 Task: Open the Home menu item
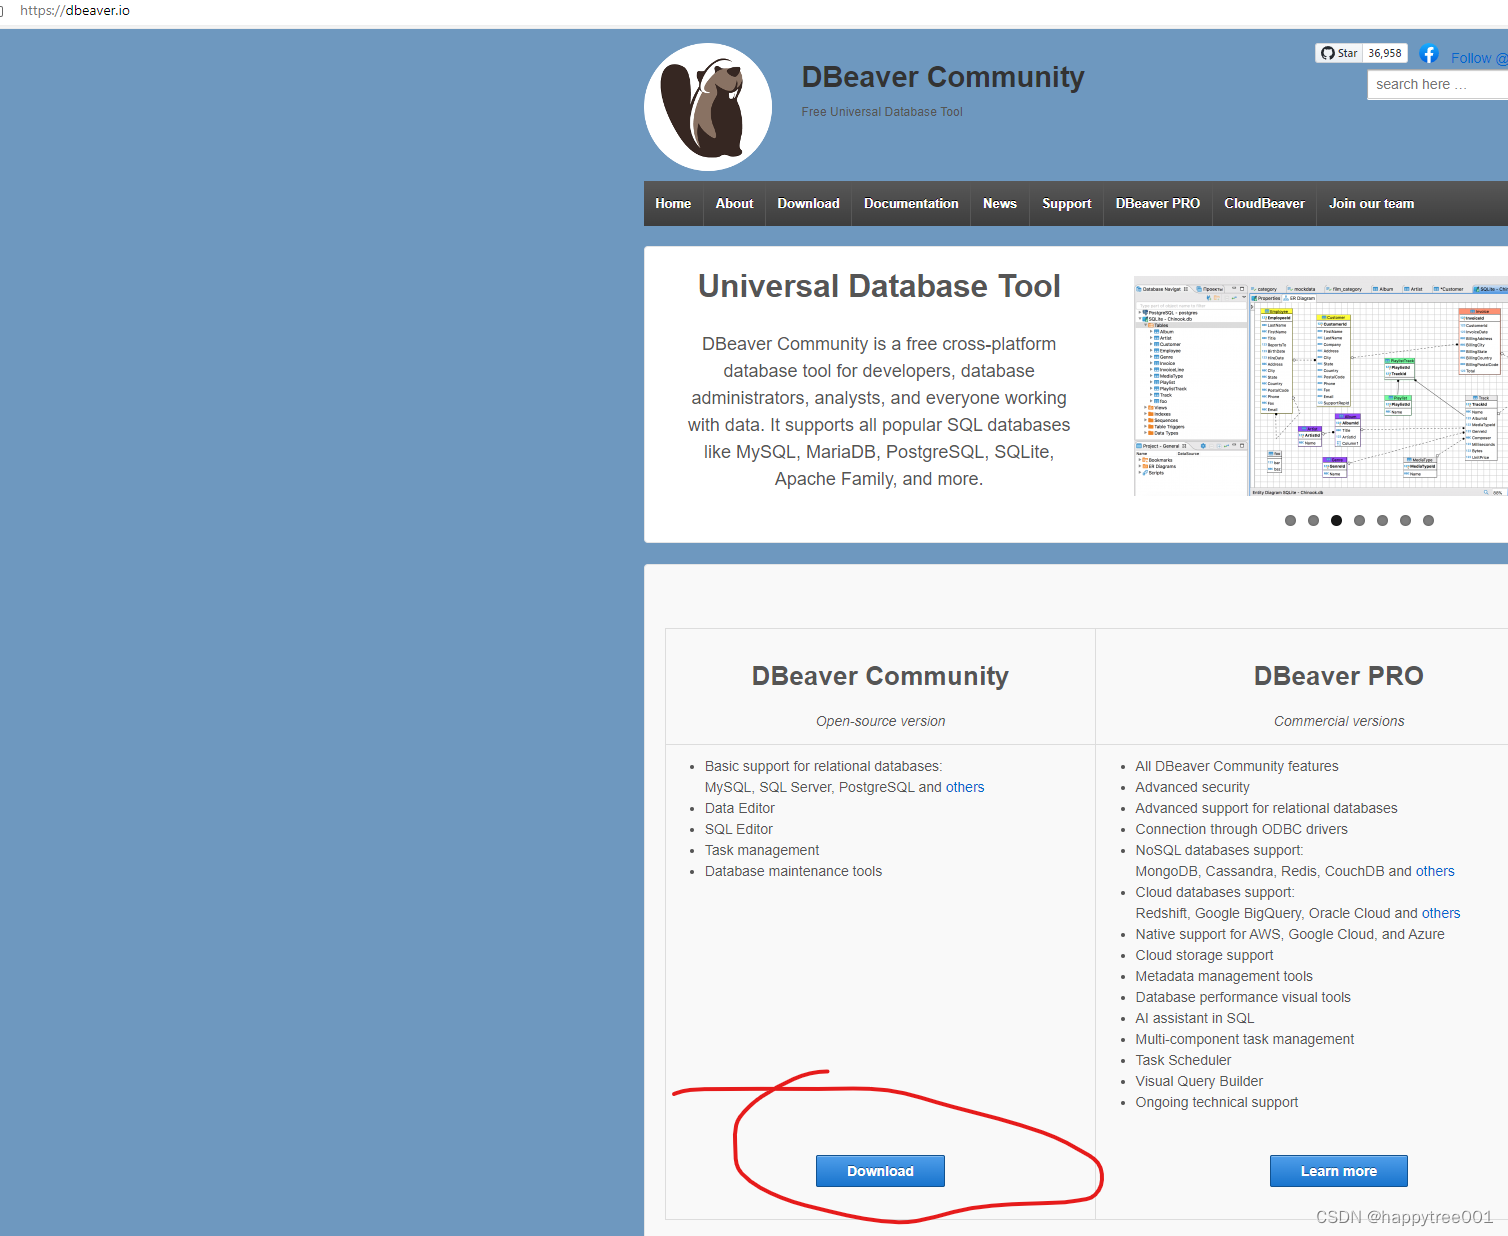673,203
